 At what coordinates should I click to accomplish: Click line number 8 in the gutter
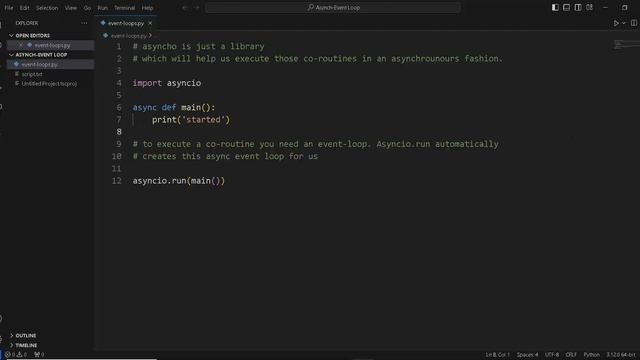pyautogui.click(x=119, y=132)
